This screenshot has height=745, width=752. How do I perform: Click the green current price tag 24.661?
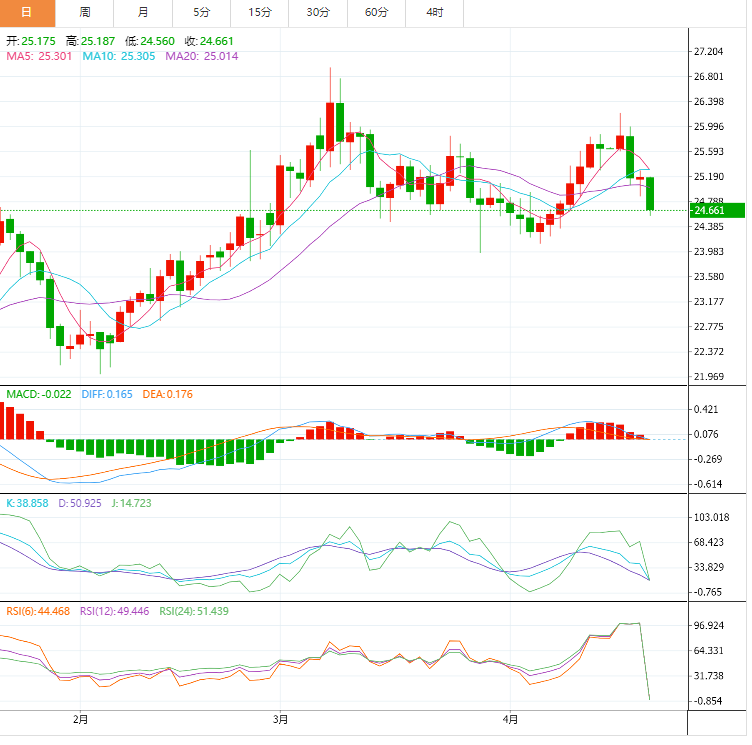(717, 211)
